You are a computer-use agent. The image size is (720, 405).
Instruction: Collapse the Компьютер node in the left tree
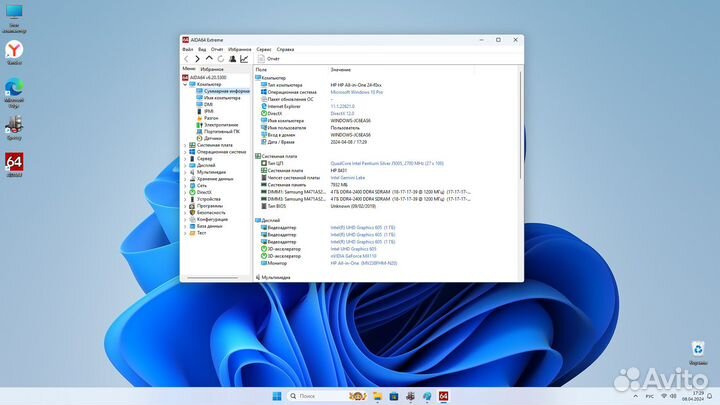185,84
